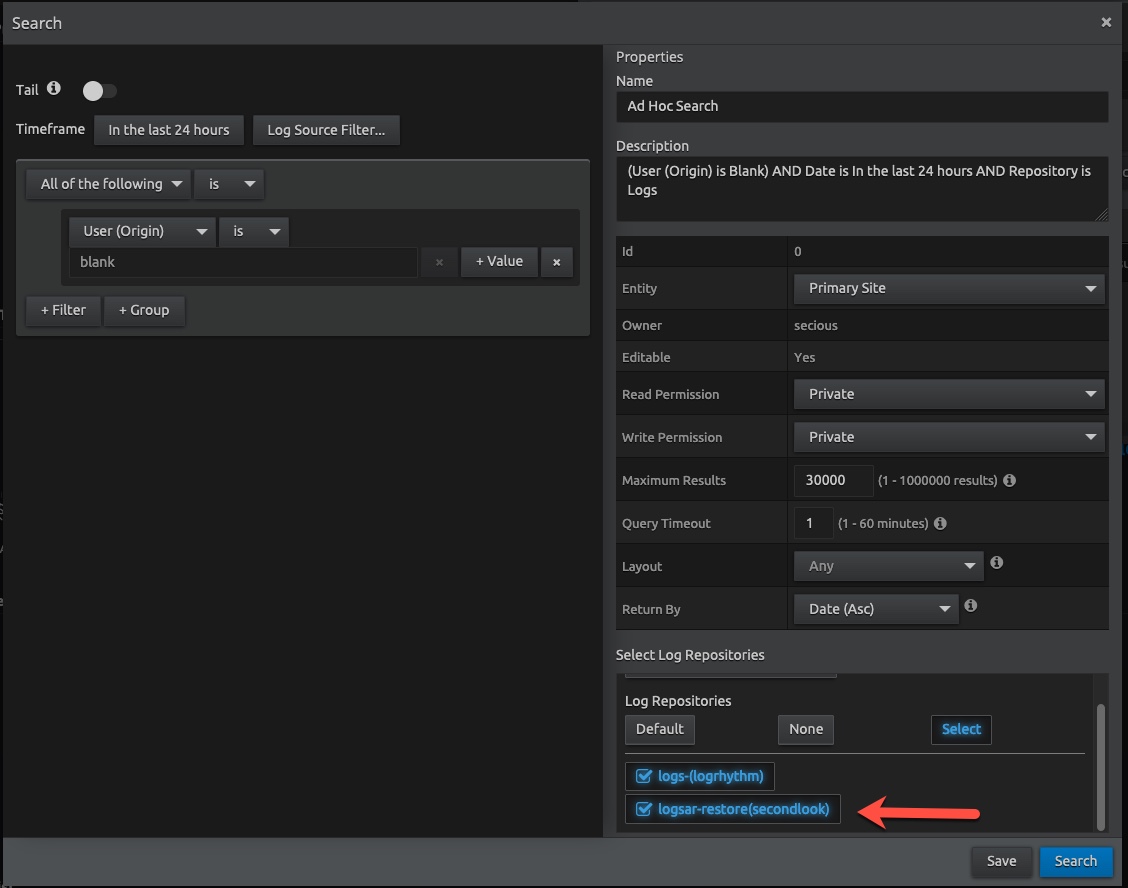Viewport: 1128px width, 888px height.
Task: Remove the User (Origin) filter row
Action: coord(556,262)
